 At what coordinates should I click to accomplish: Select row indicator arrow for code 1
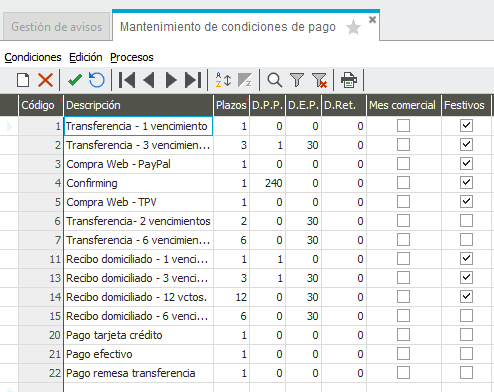point(9,126)
